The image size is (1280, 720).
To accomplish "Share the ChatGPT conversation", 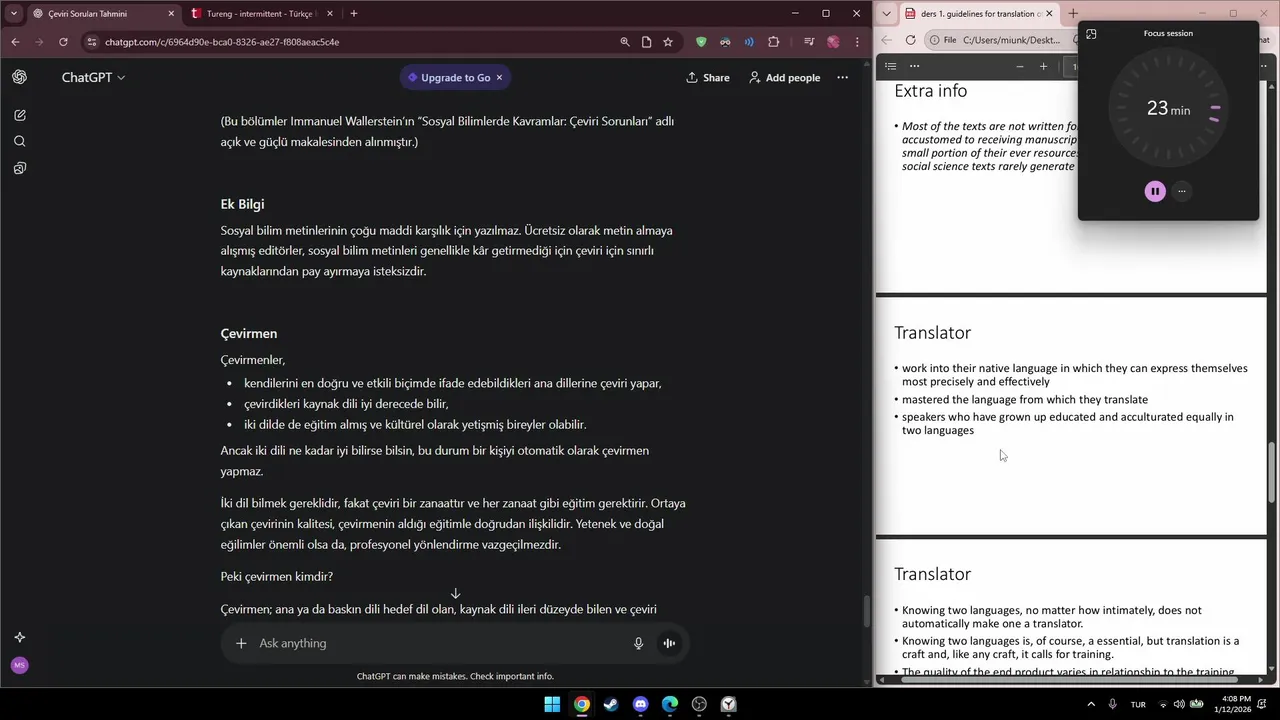I will tap(707, 77).
